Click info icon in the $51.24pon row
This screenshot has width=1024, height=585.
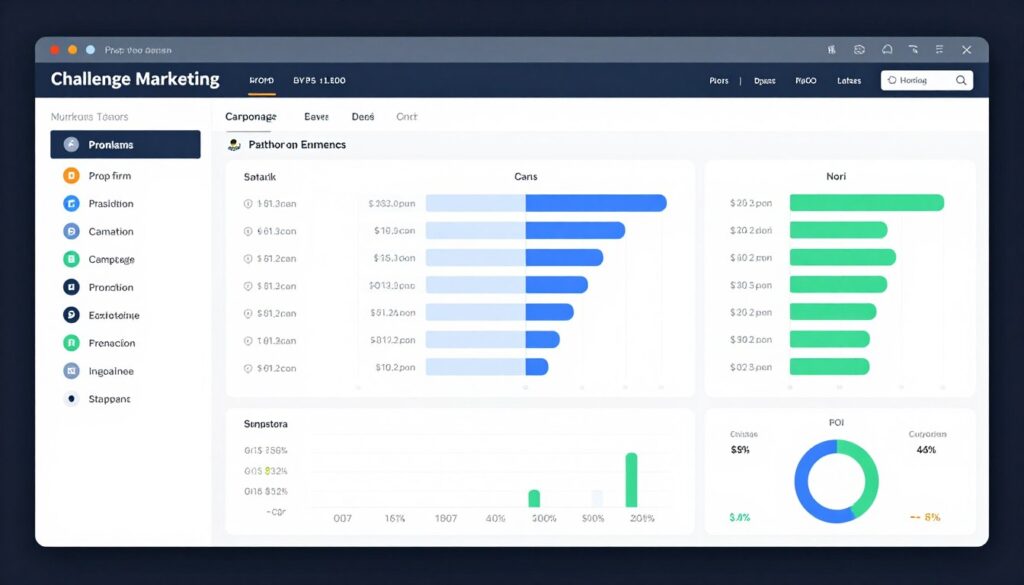(248, 313)
